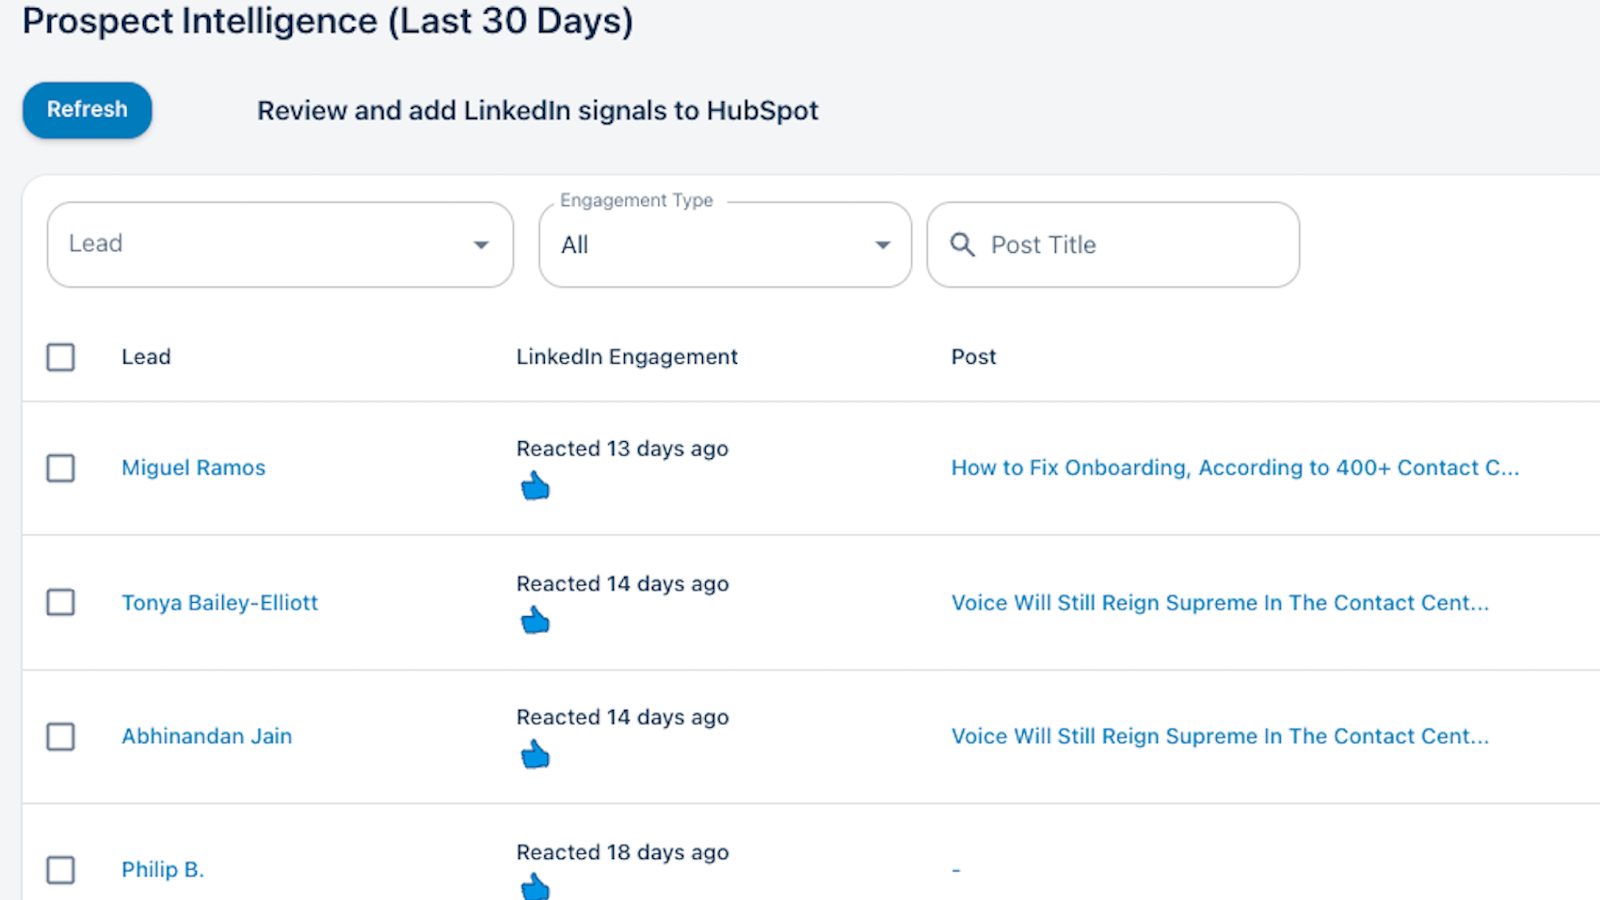Click the thumbs-up icon in Tonya Bailey-Elliott's row
The image size is (1600, 900).
[x=535, y=620]
